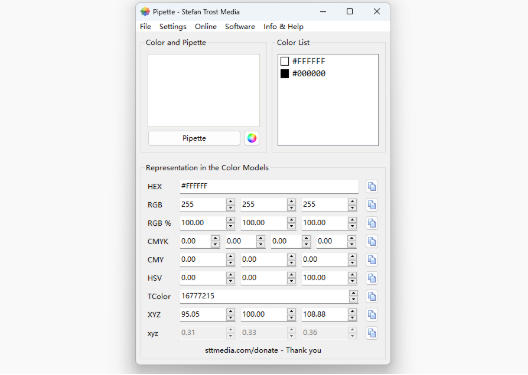Copy the CMY values to clipboard
This screenshot has height=375, width=528.
coord(372,260)
